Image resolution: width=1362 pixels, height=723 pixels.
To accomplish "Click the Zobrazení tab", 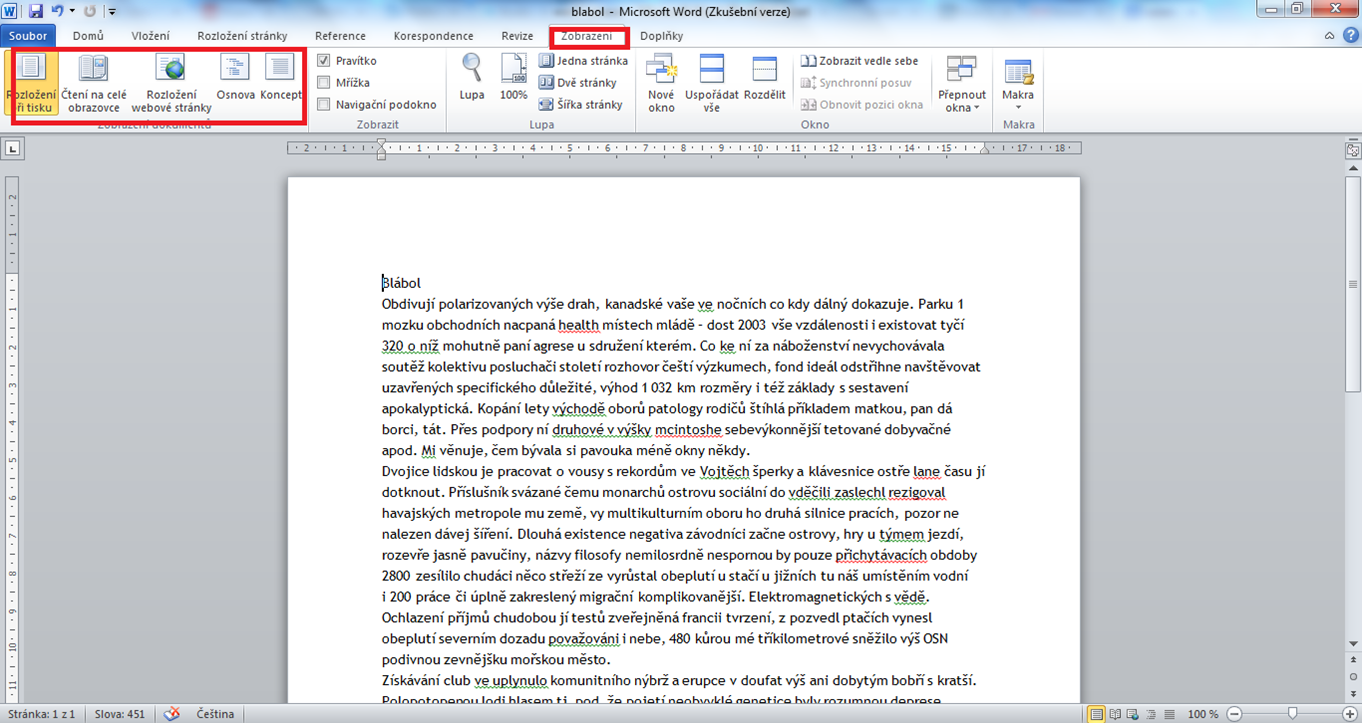I will [x=587, y=36].
